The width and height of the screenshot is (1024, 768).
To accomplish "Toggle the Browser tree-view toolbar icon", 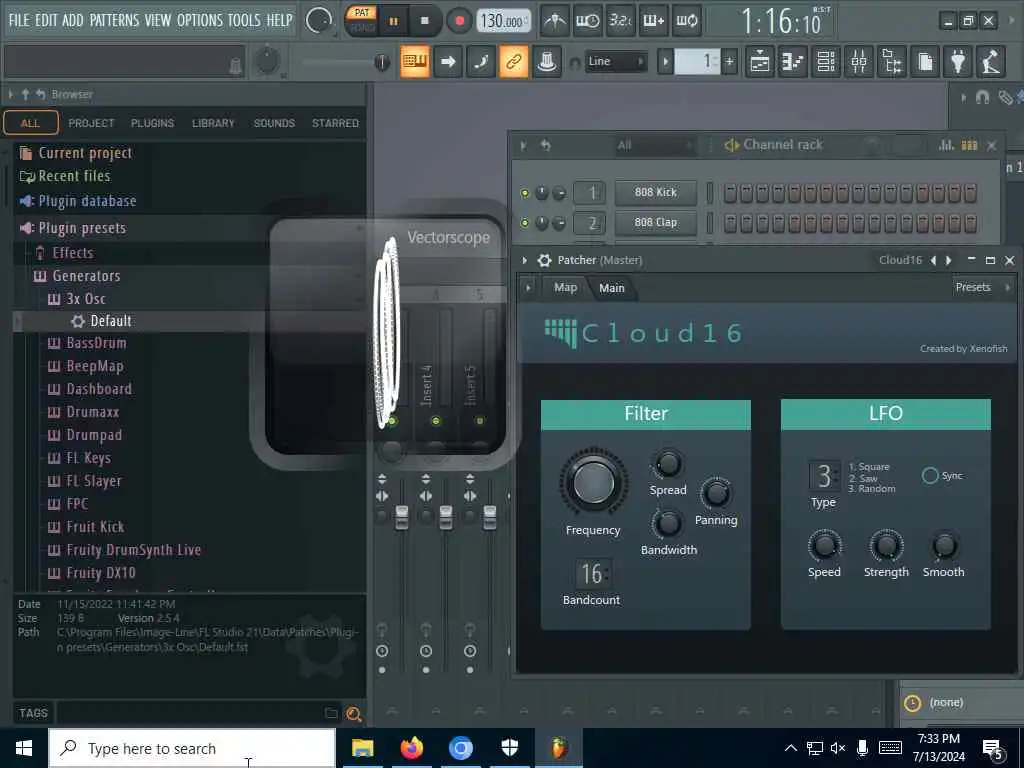I will point(892,62).
